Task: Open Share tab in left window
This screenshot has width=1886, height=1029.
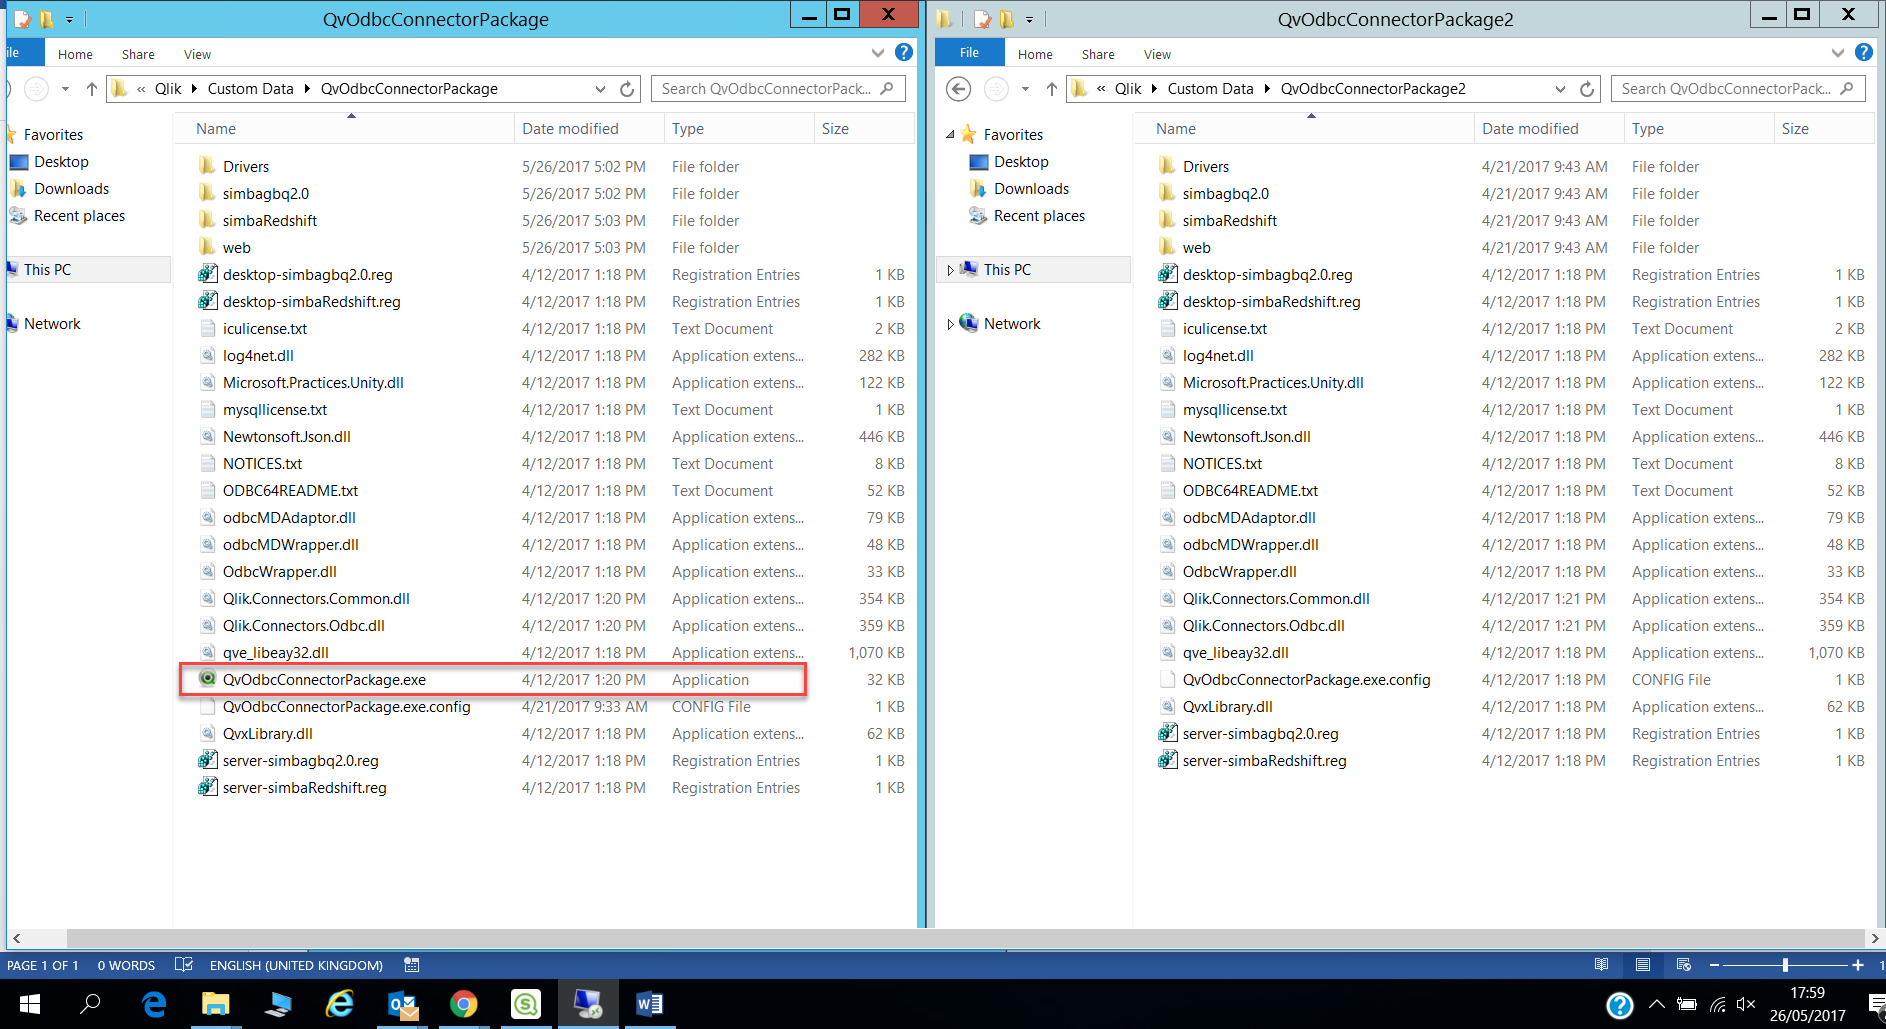Action: point(138,54)
